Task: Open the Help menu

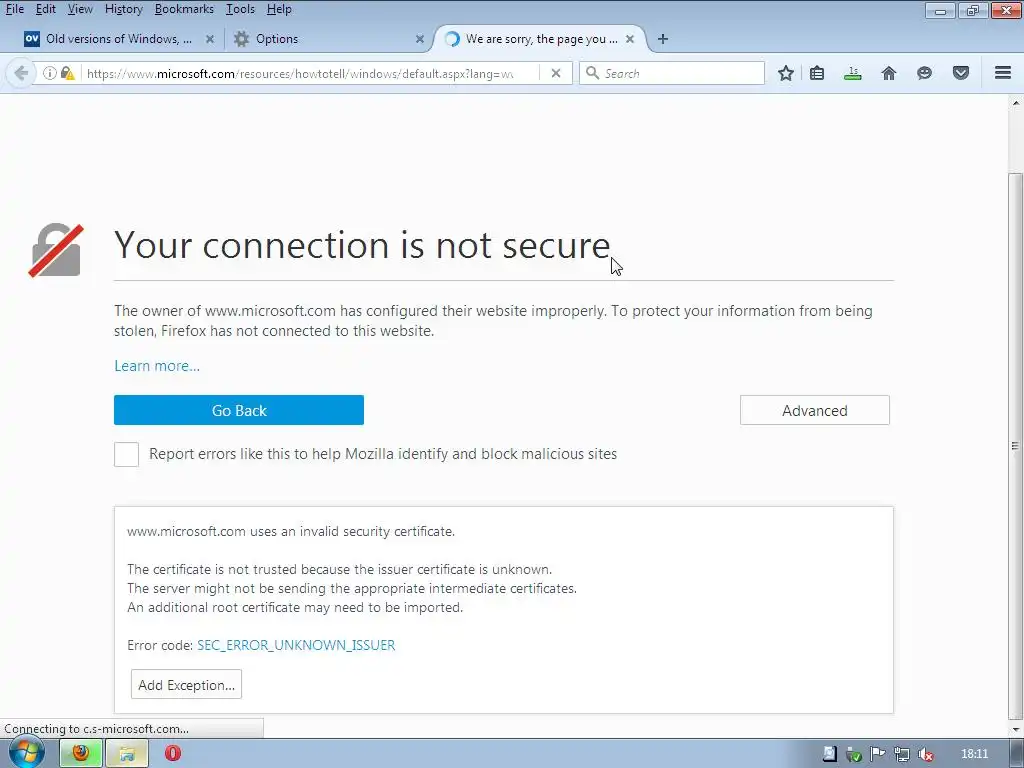Action: coord(279,9)
